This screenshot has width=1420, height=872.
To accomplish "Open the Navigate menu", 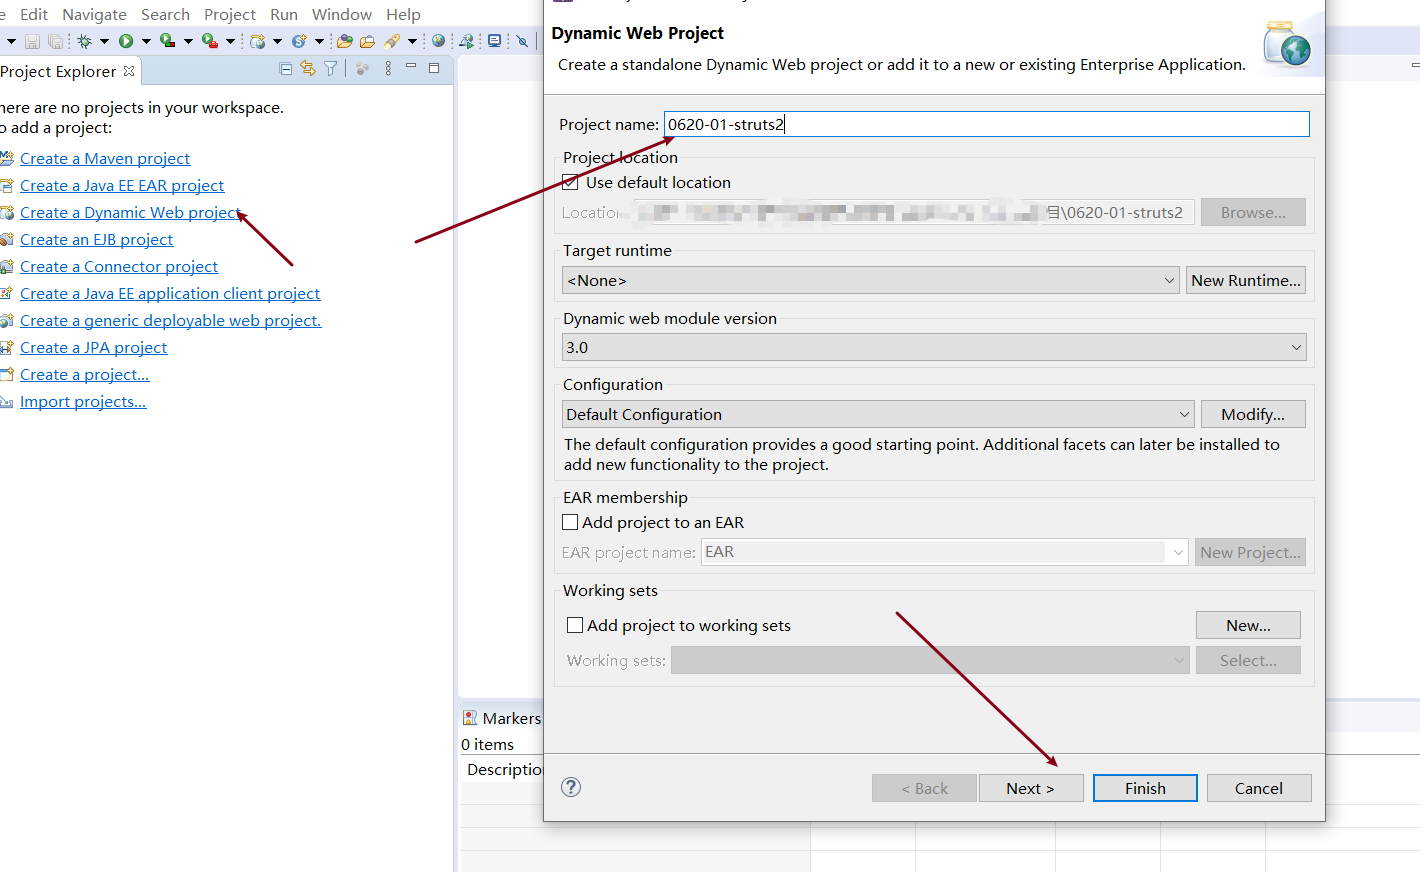I will pos(94,14).
